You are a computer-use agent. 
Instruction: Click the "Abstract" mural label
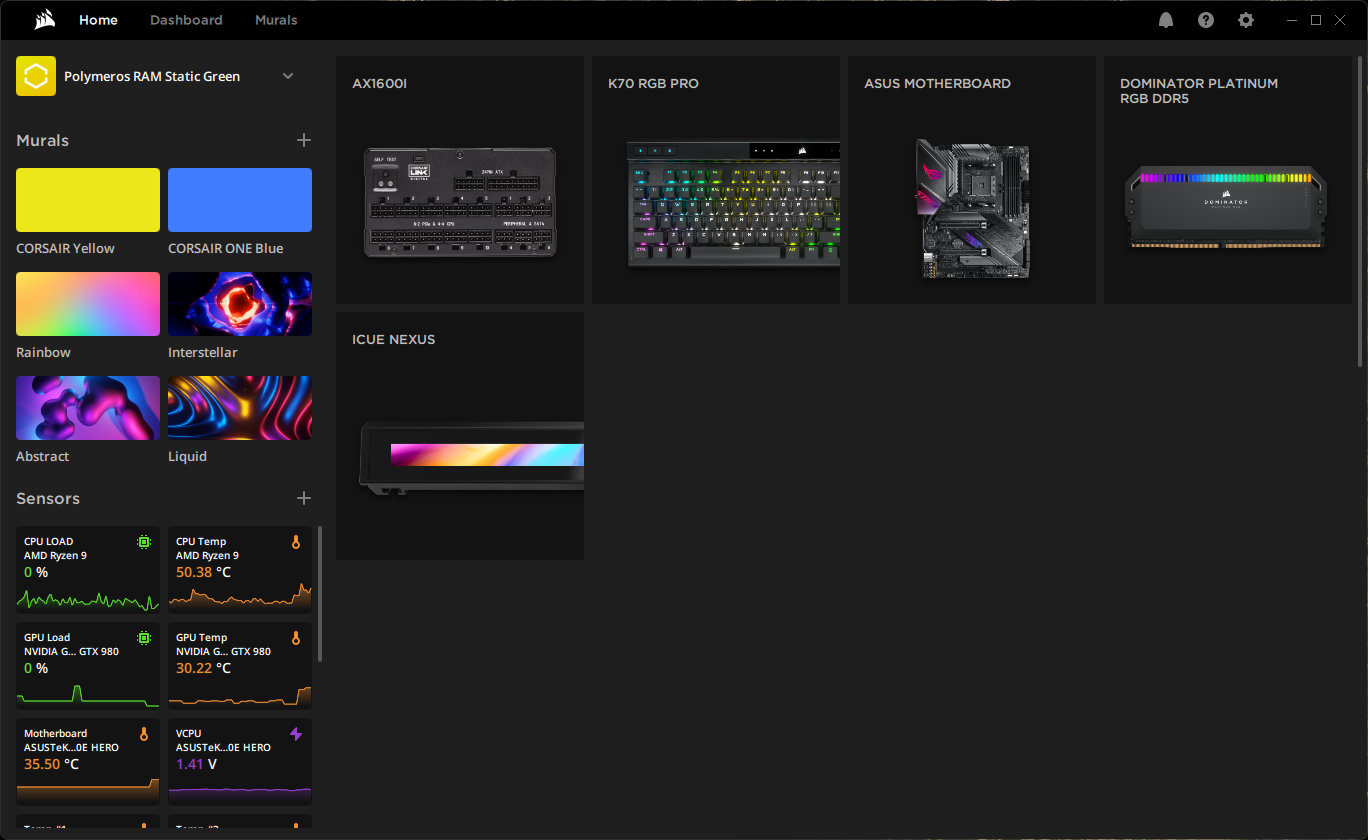point(43,456)
